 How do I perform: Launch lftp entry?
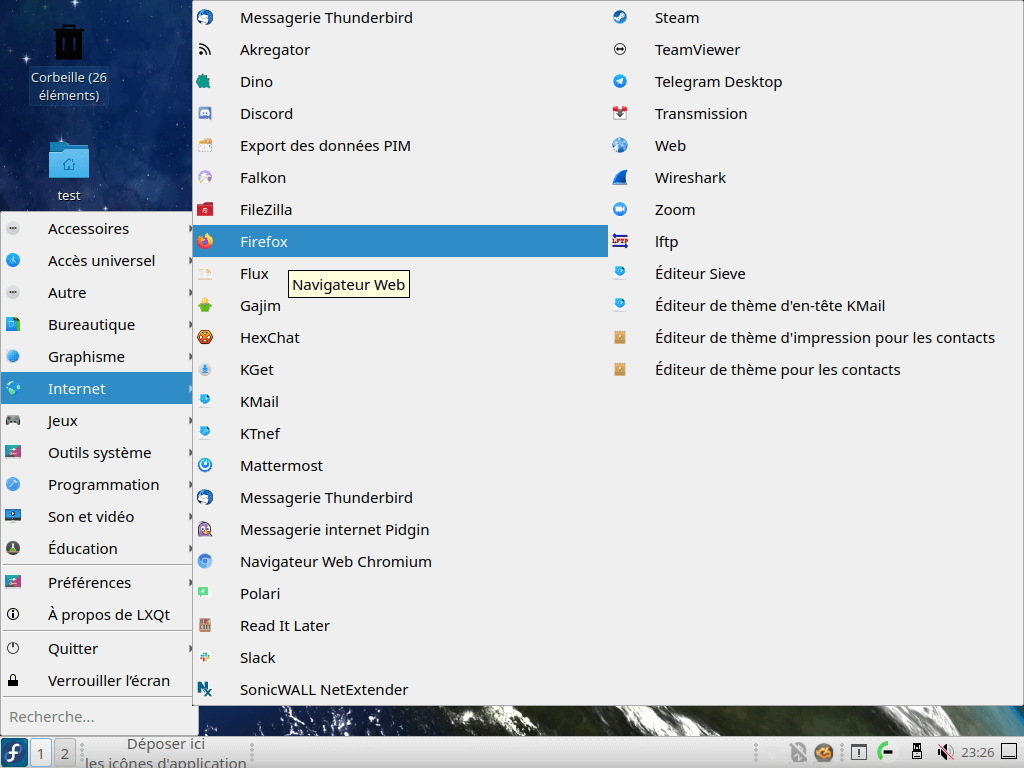[x=815, y=242]
